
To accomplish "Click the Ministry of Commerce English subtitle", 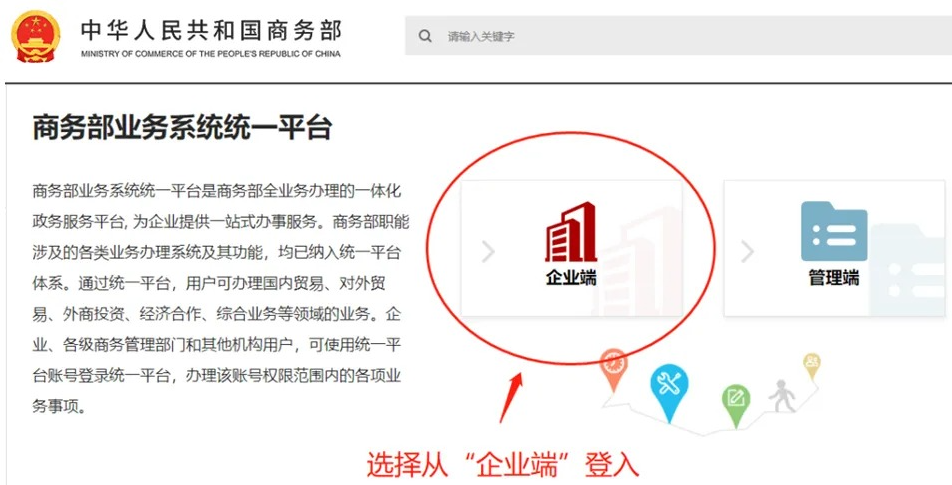I will point(211,53).
